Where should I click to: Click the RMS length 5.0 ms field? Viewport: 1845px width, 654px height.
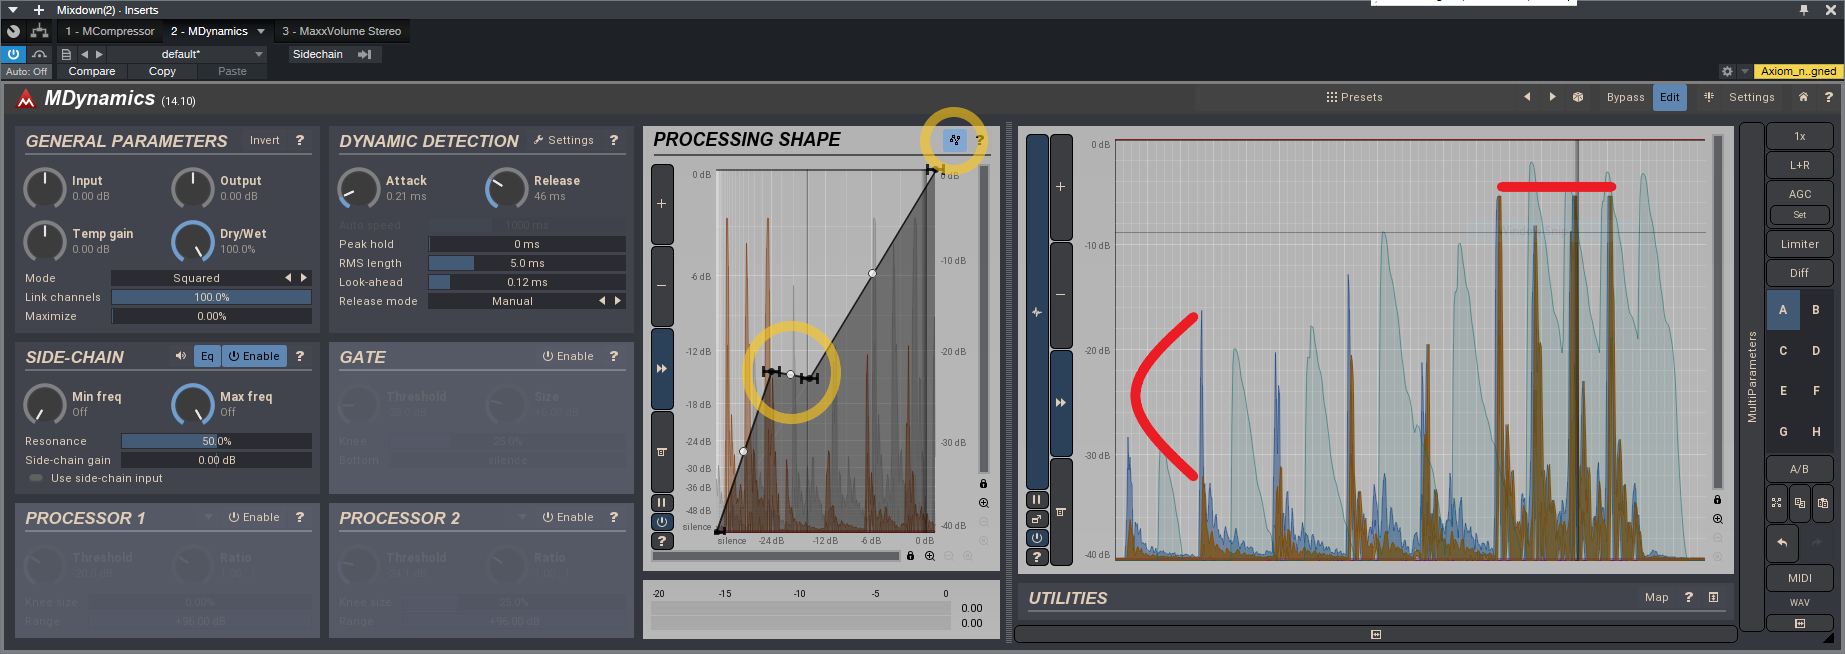tap(527, 263)
